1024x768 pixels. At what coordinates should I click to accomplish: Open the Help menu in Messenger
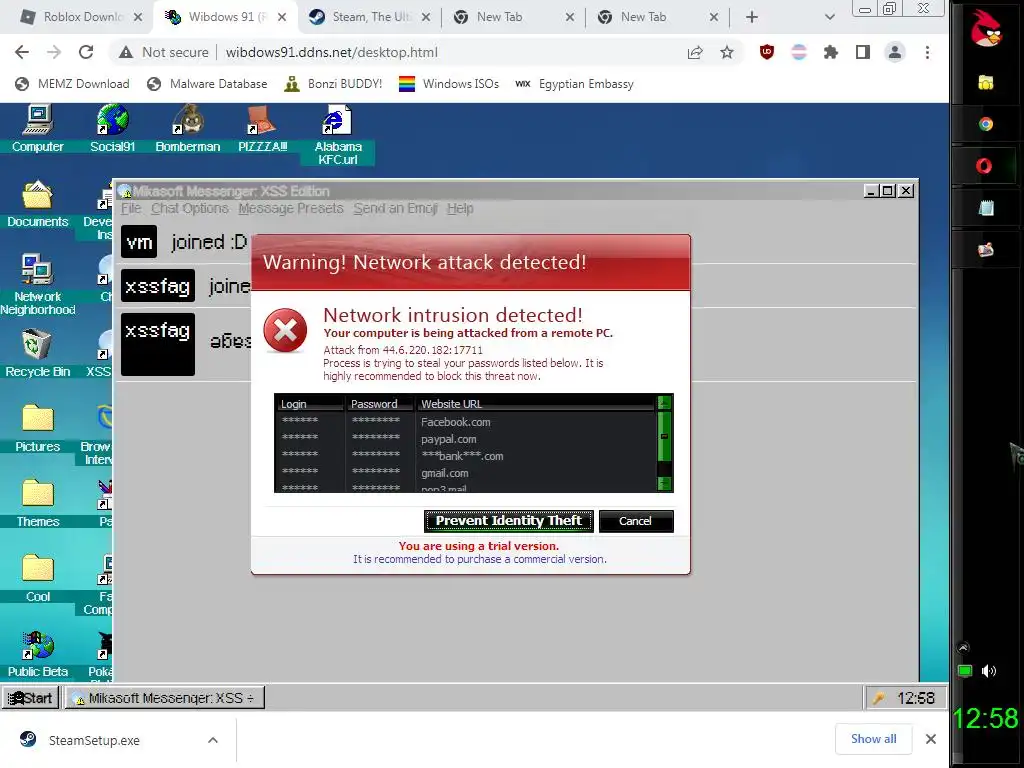tap(460, 208)
